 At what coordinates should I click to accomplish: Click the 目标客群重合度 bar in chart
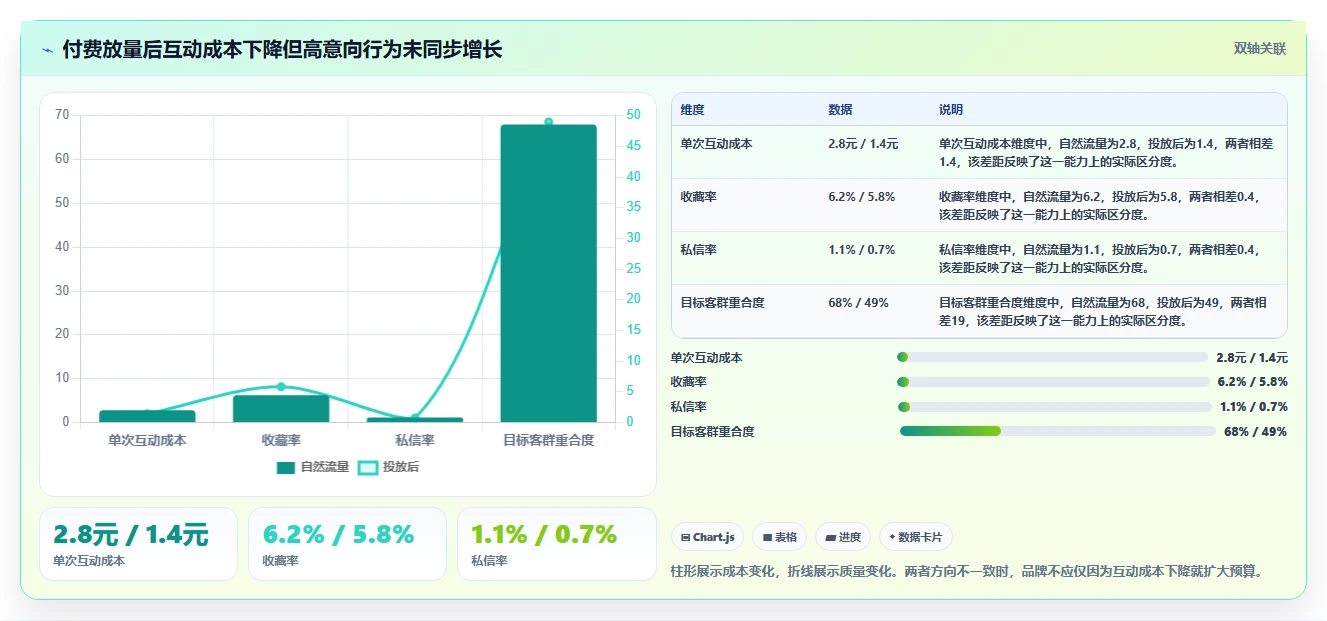pyautogui.click(x=548, y=273)
